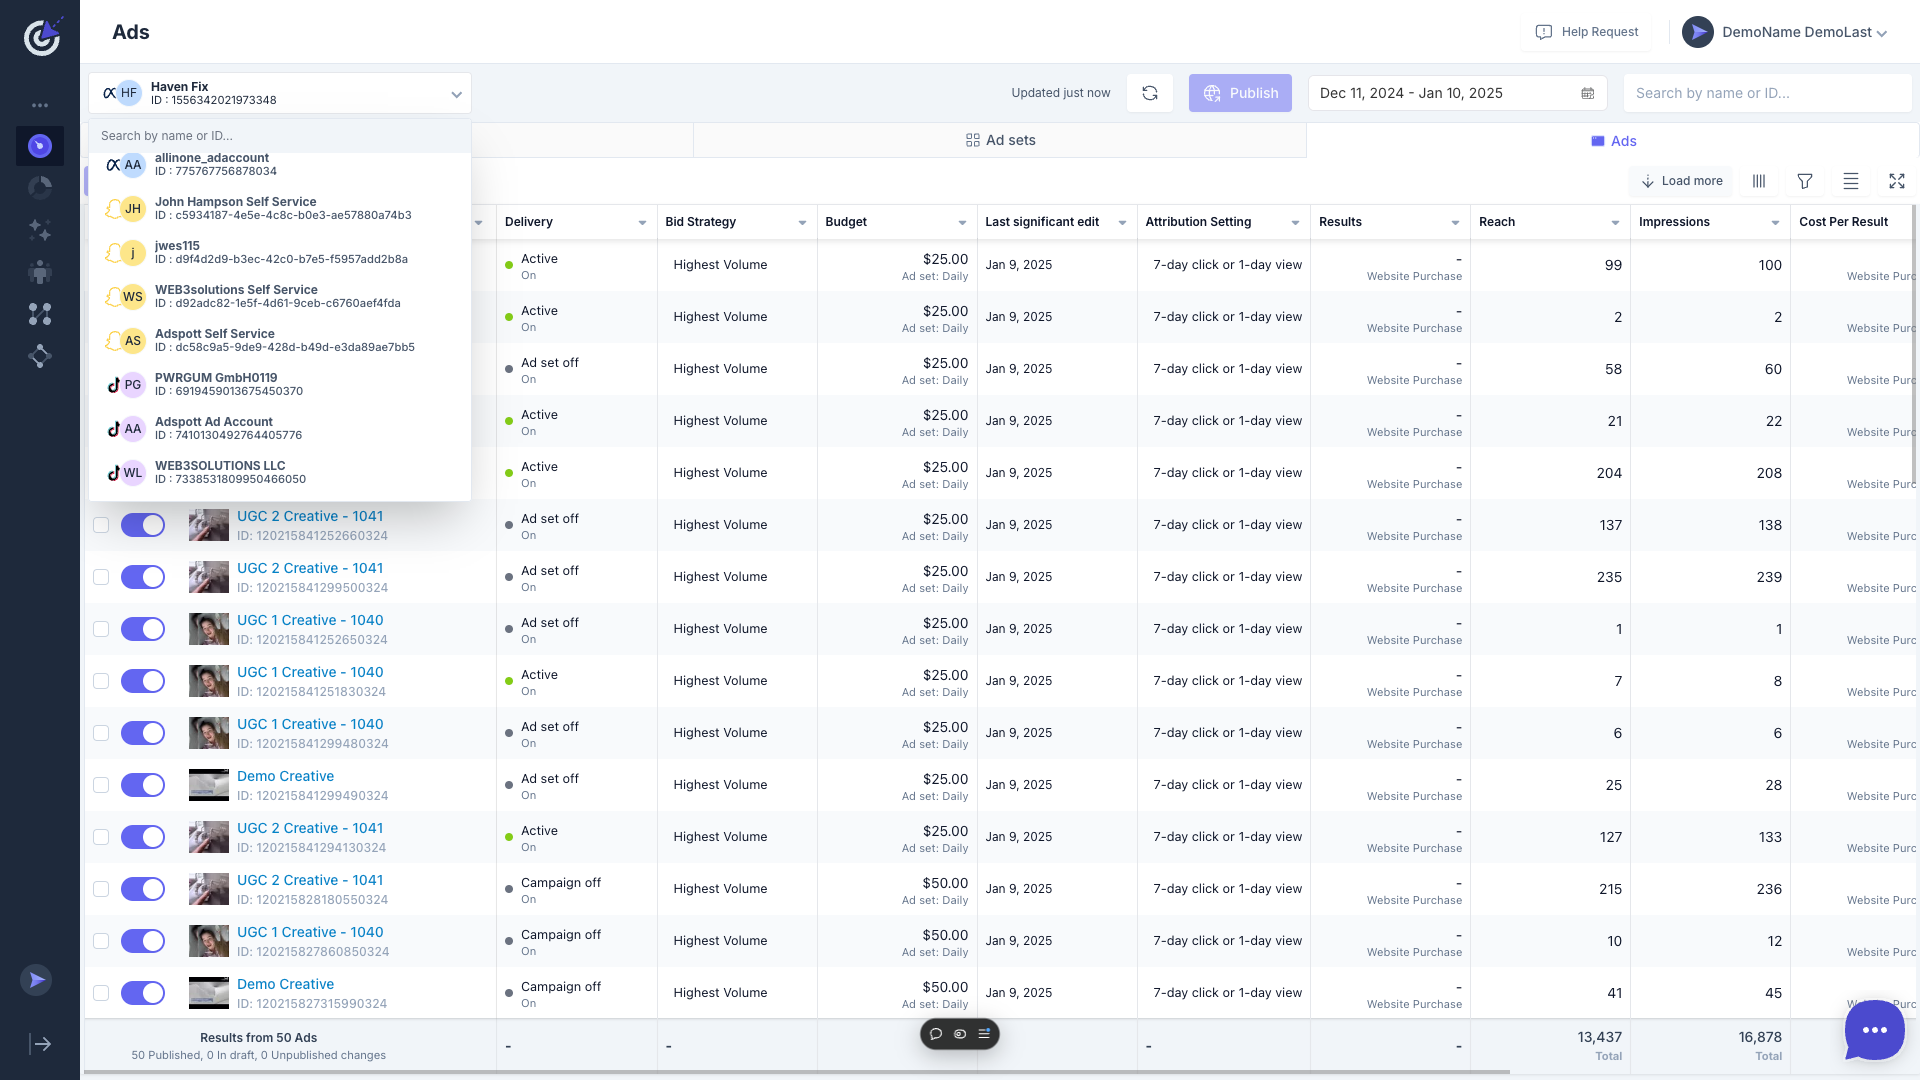The height and width of the screenshot is (1080, 1920).
Task: Open the four-dots connections sidebar icon
Action: 40,314
